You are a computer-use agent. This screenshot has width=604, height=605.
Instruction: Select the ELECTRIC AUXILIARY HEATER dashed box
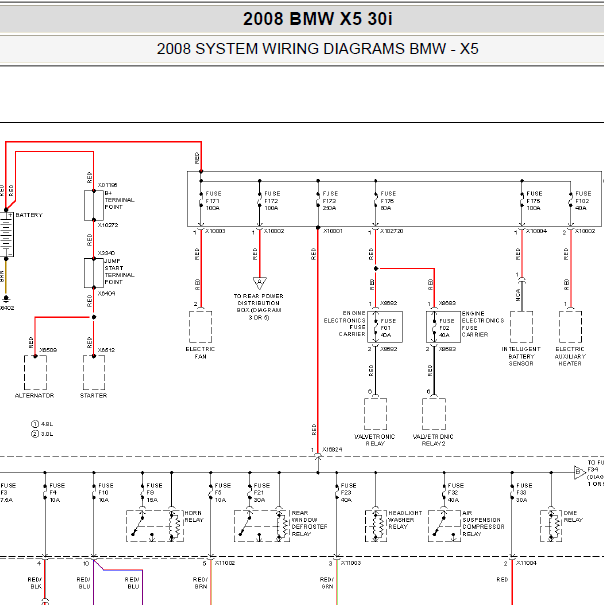pyautogui.click(x=570, y=327)
